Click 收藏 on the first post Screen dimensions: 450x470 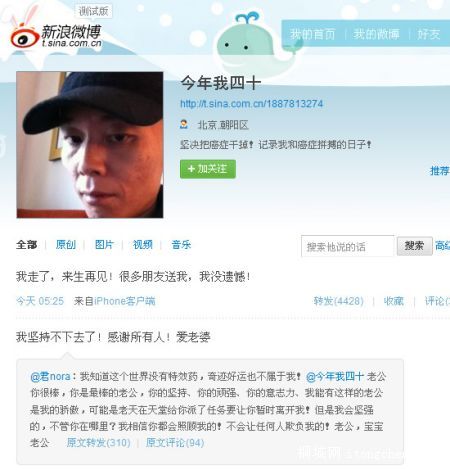[394, 301]
